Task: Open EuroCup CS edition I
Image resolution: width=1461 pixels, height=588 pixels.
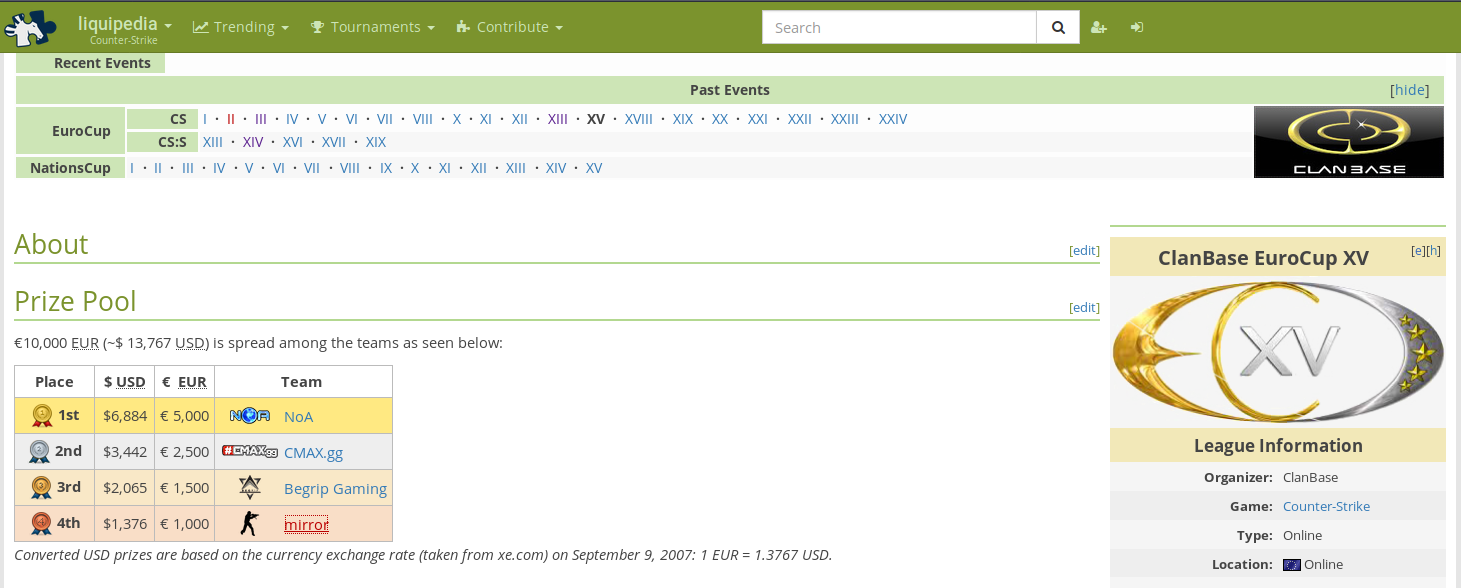Action: (x=205, y=119)
